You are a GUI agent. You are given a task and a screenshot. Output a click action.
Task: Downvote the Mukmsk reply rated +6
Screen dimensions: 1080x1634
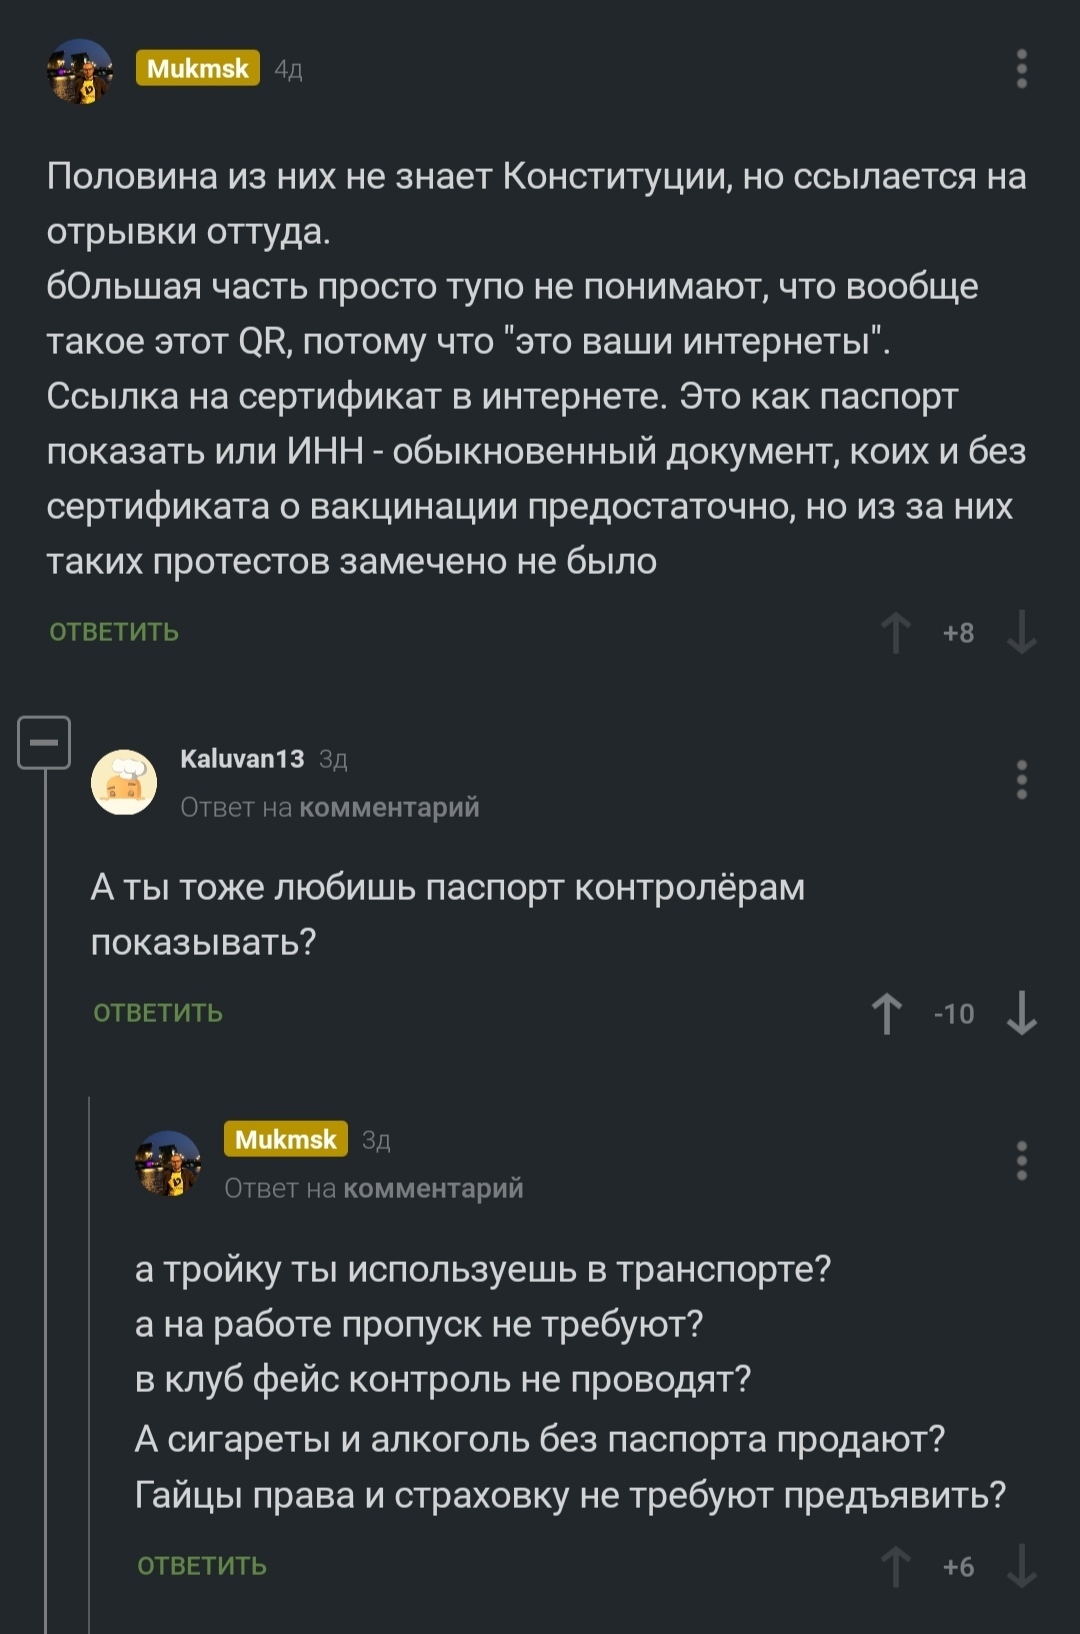pyautogui.click(x=1021, y=1566)
